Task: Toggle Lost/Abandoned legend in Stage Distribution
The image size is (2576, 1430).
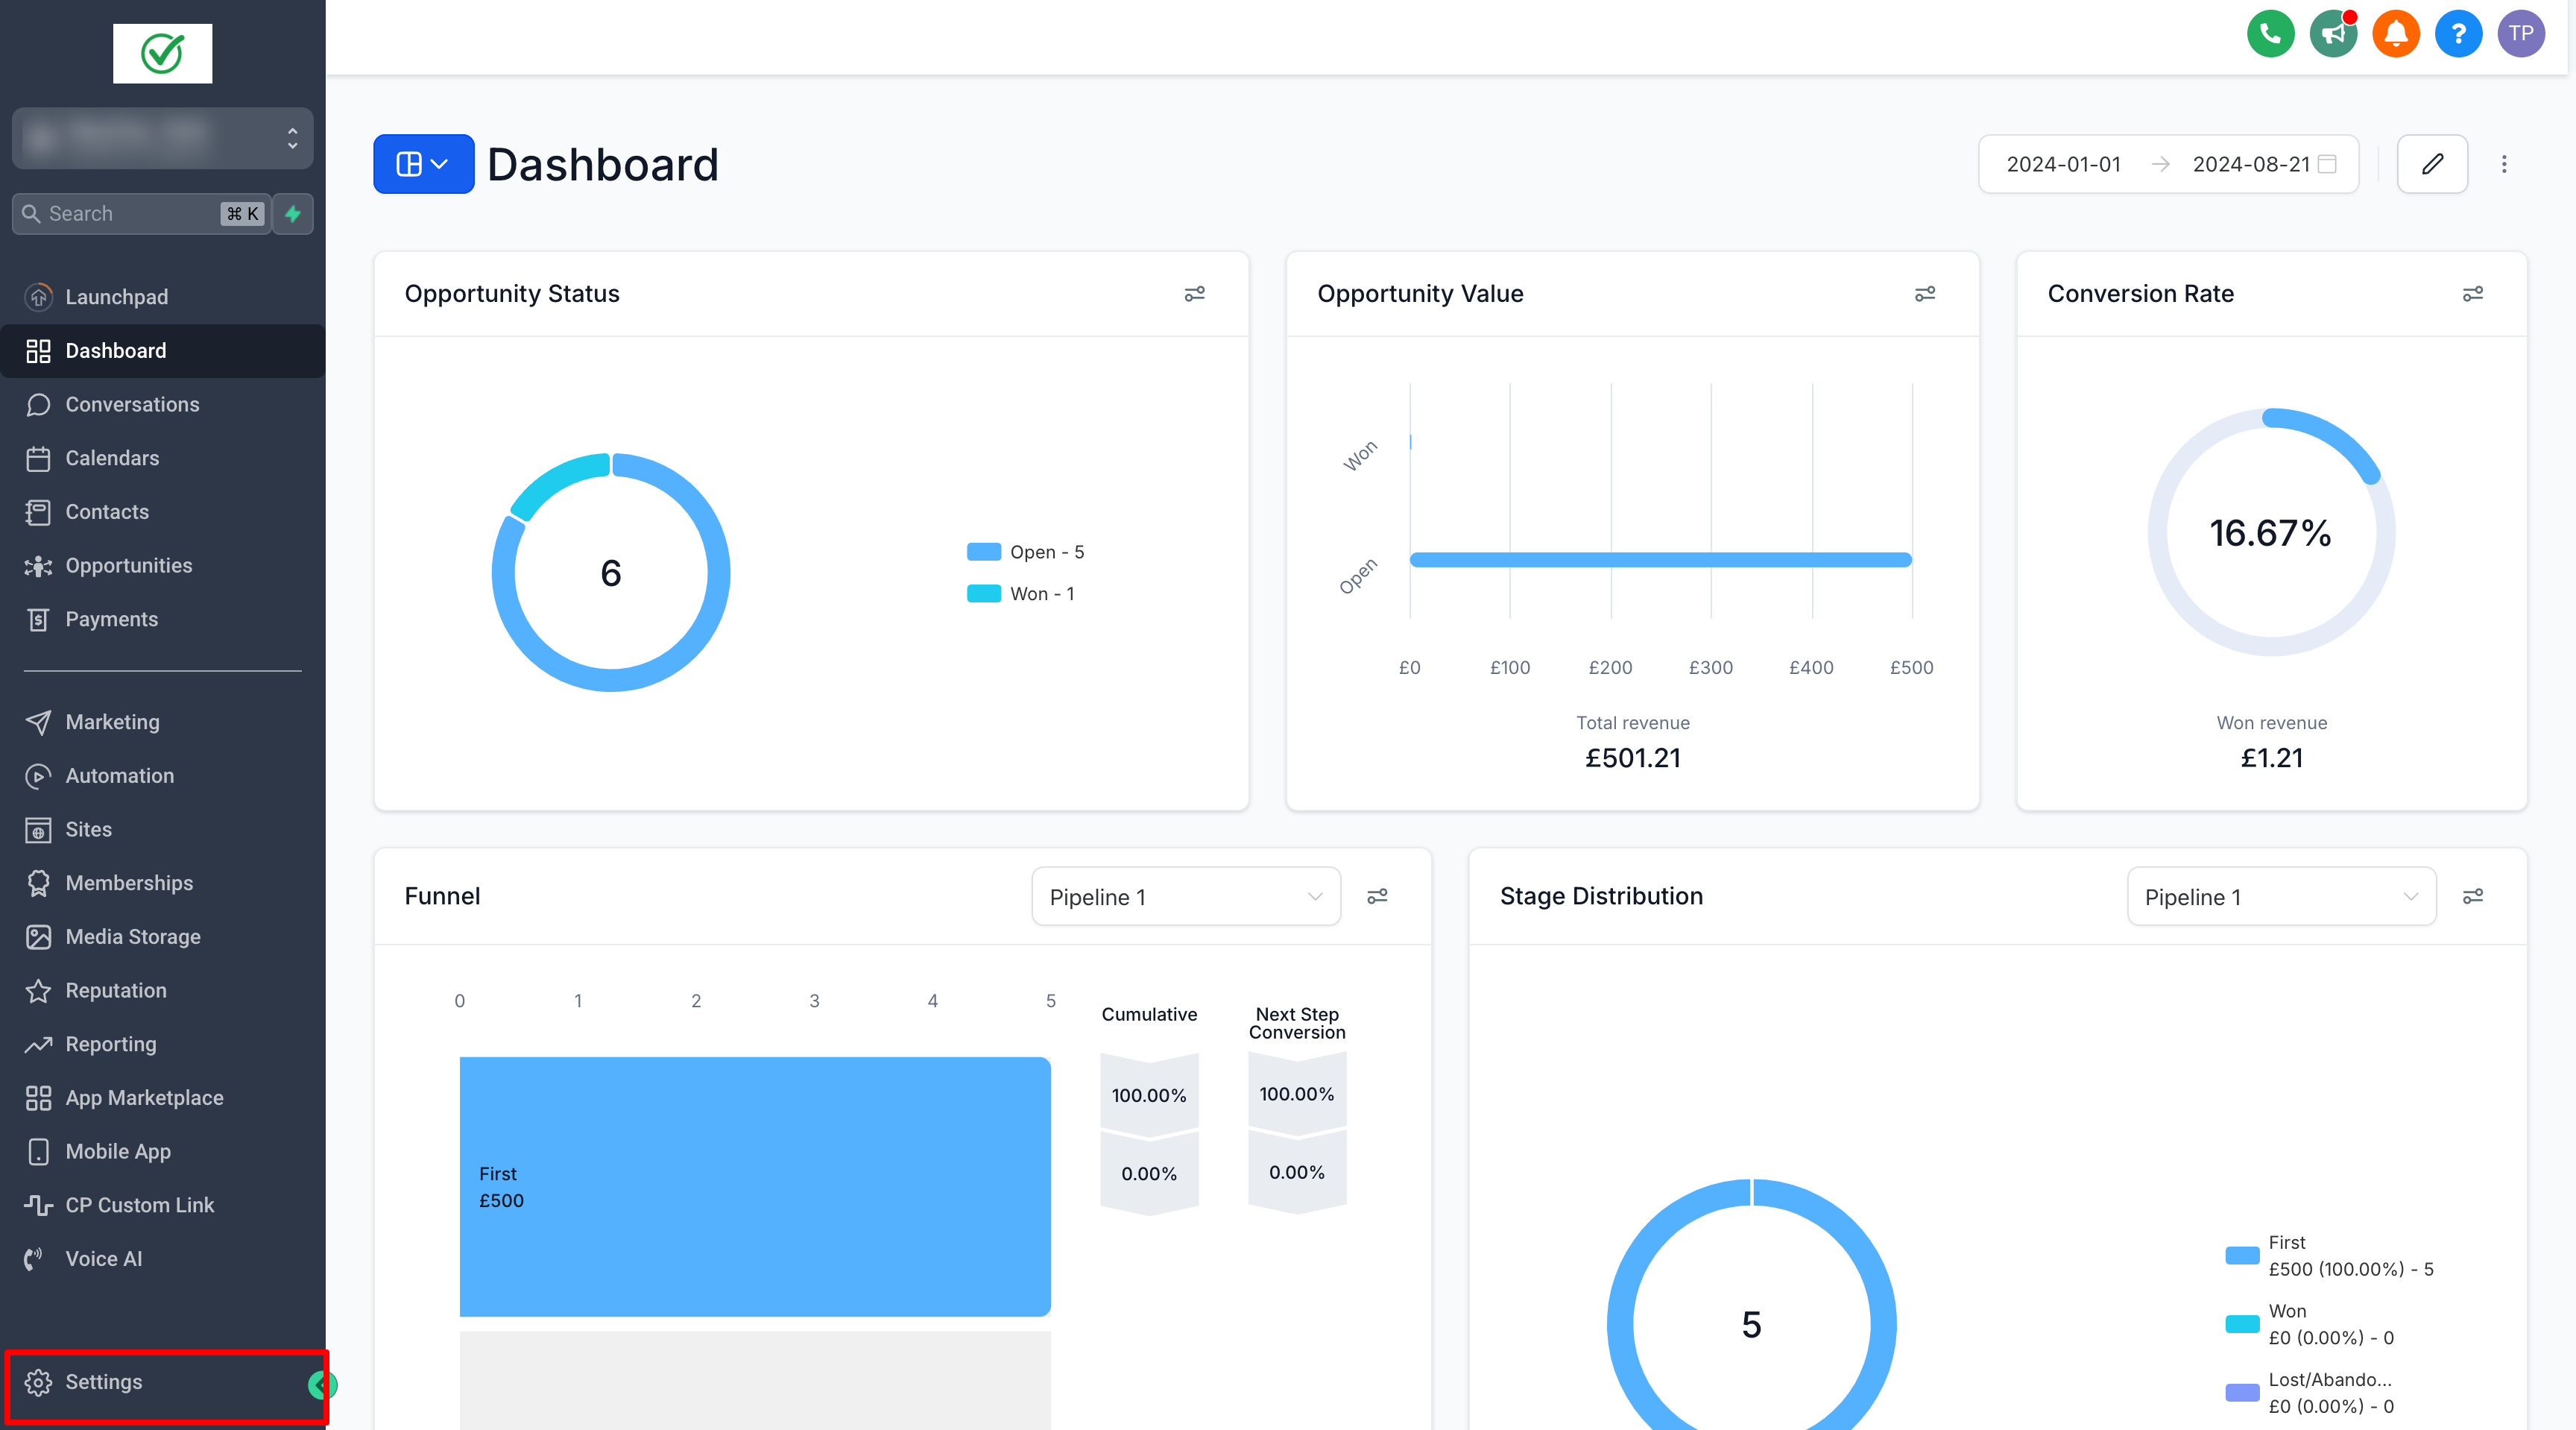Action: [2310, 1392]
